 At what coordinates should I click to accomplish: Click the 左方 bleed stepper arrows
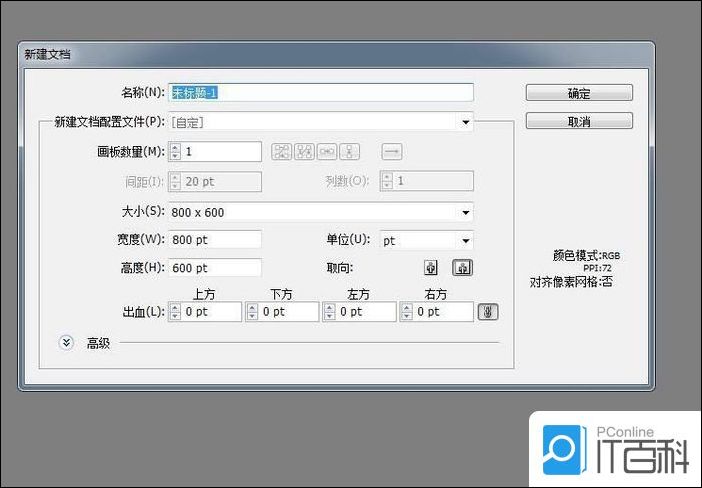pyautogui.click(x=330, y=312)
